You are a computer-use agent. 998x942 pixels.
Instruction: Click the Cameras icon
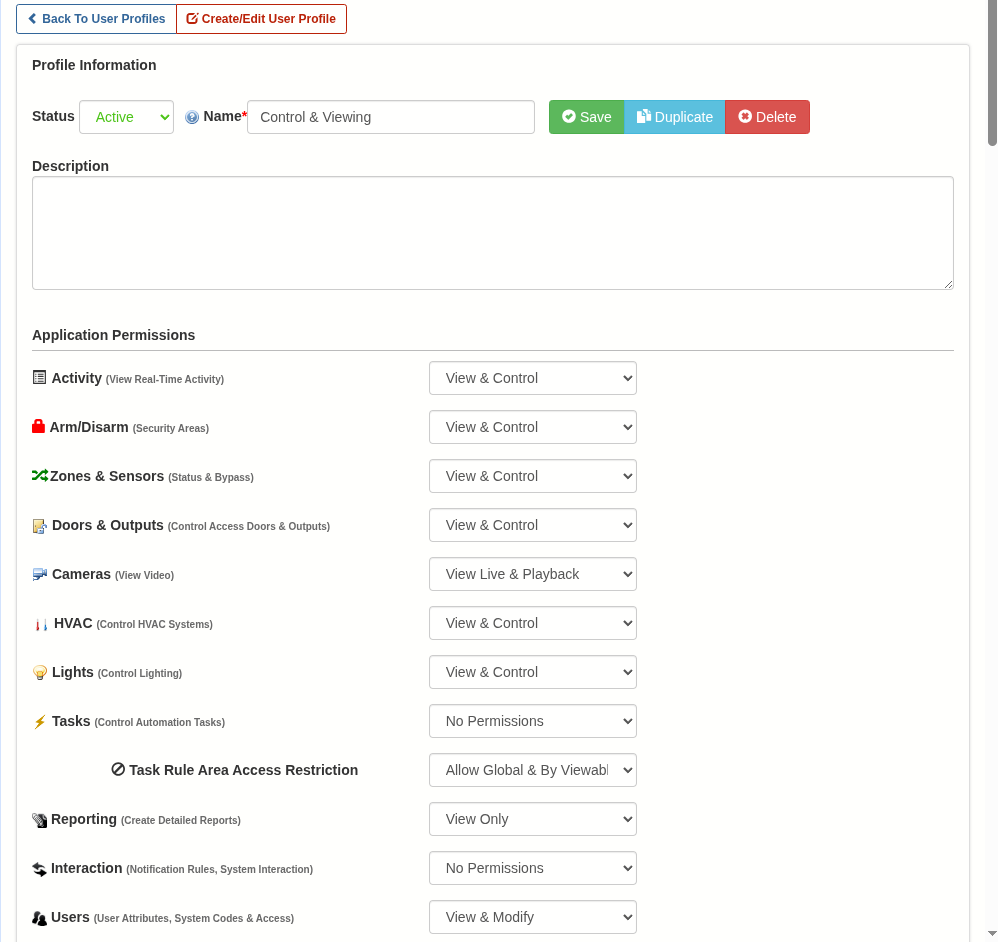pyautogui.click(x=40, y=574)
